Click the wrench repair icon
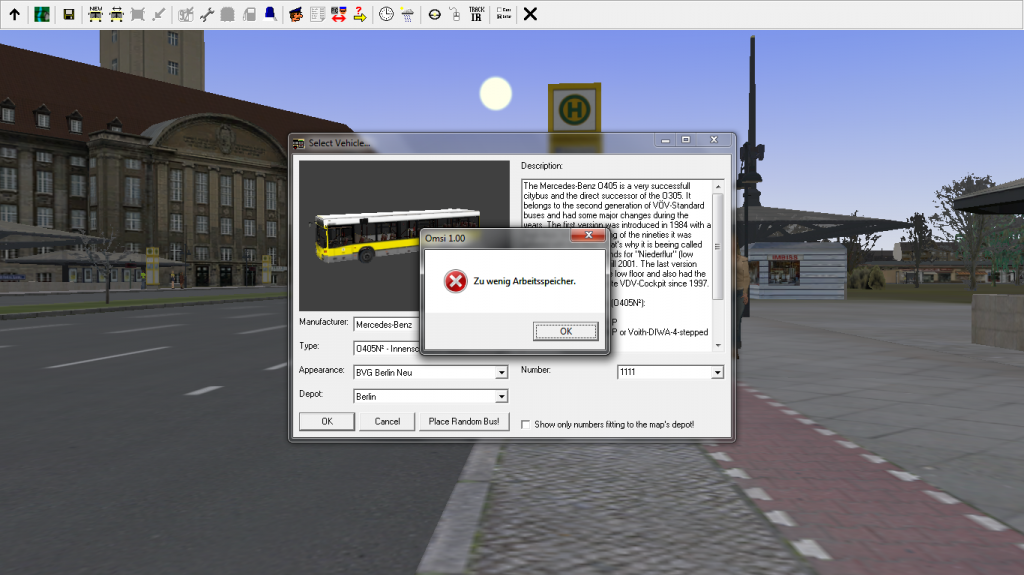The height and width of the screenshot is (575, 1024). 207,14
